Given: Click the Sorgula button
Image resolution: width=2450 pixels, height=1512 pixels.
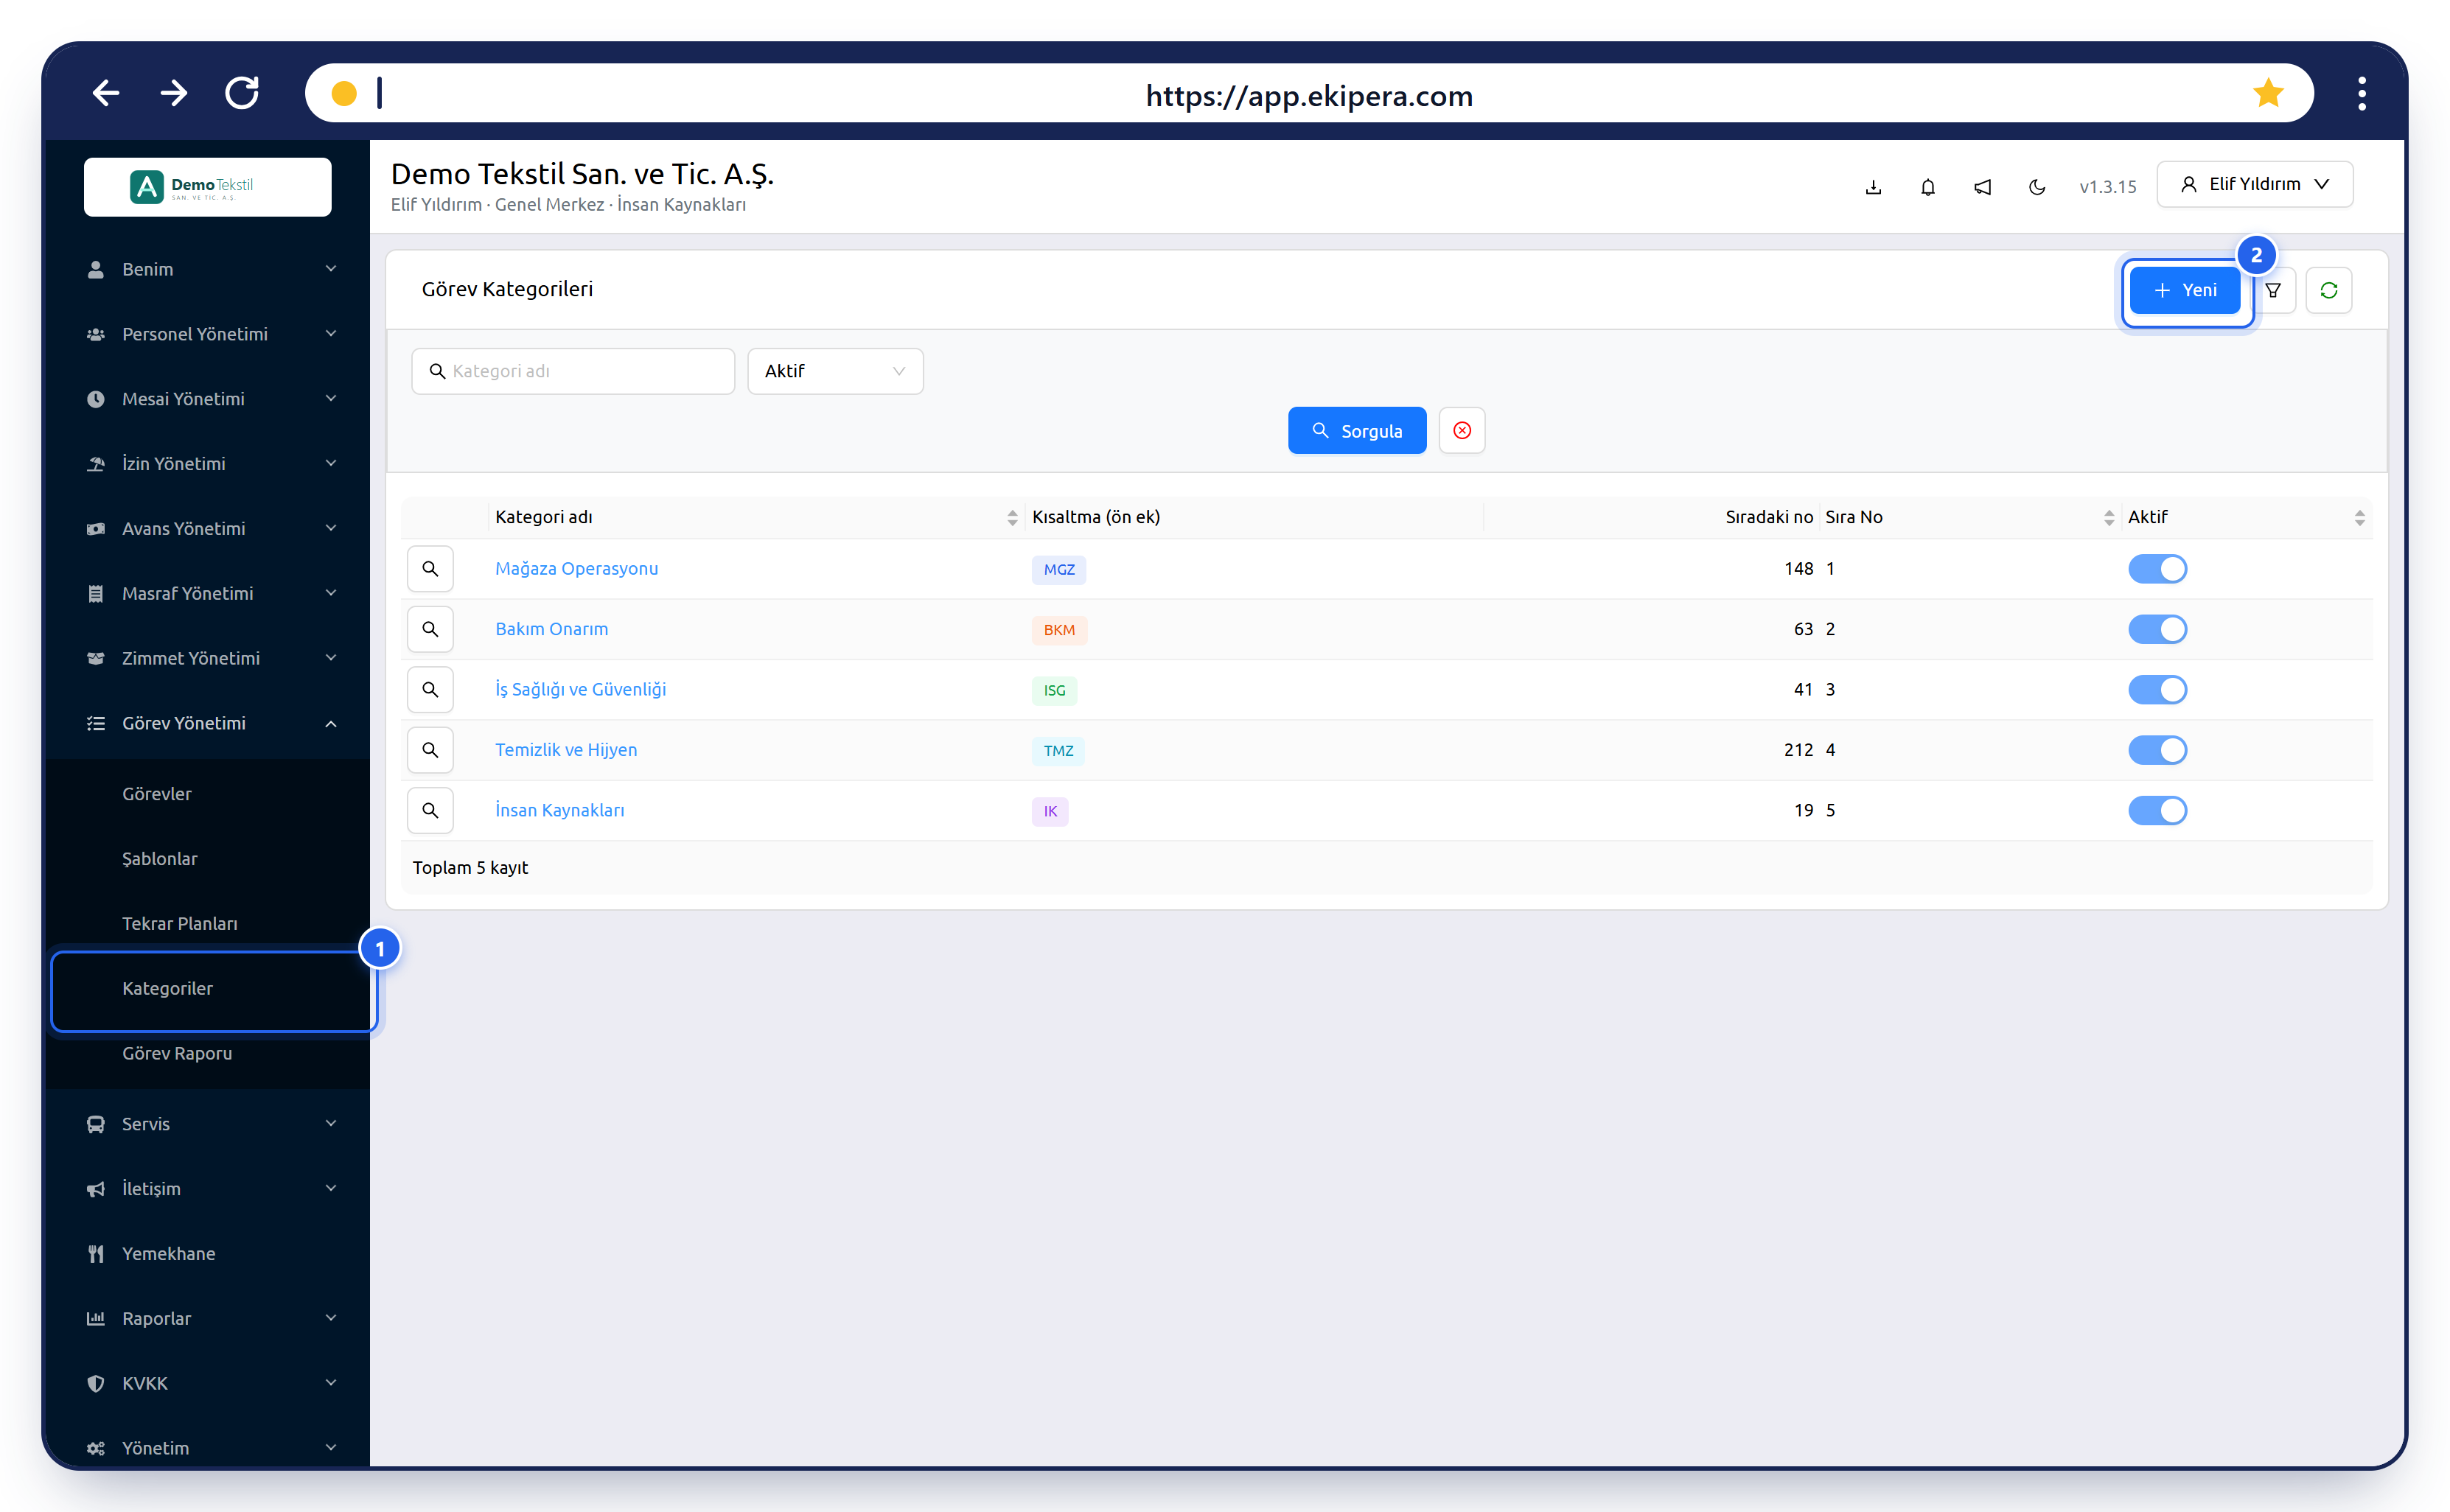Looking at the screenshot, I should pyautogui.click(x=1356, y=430).
